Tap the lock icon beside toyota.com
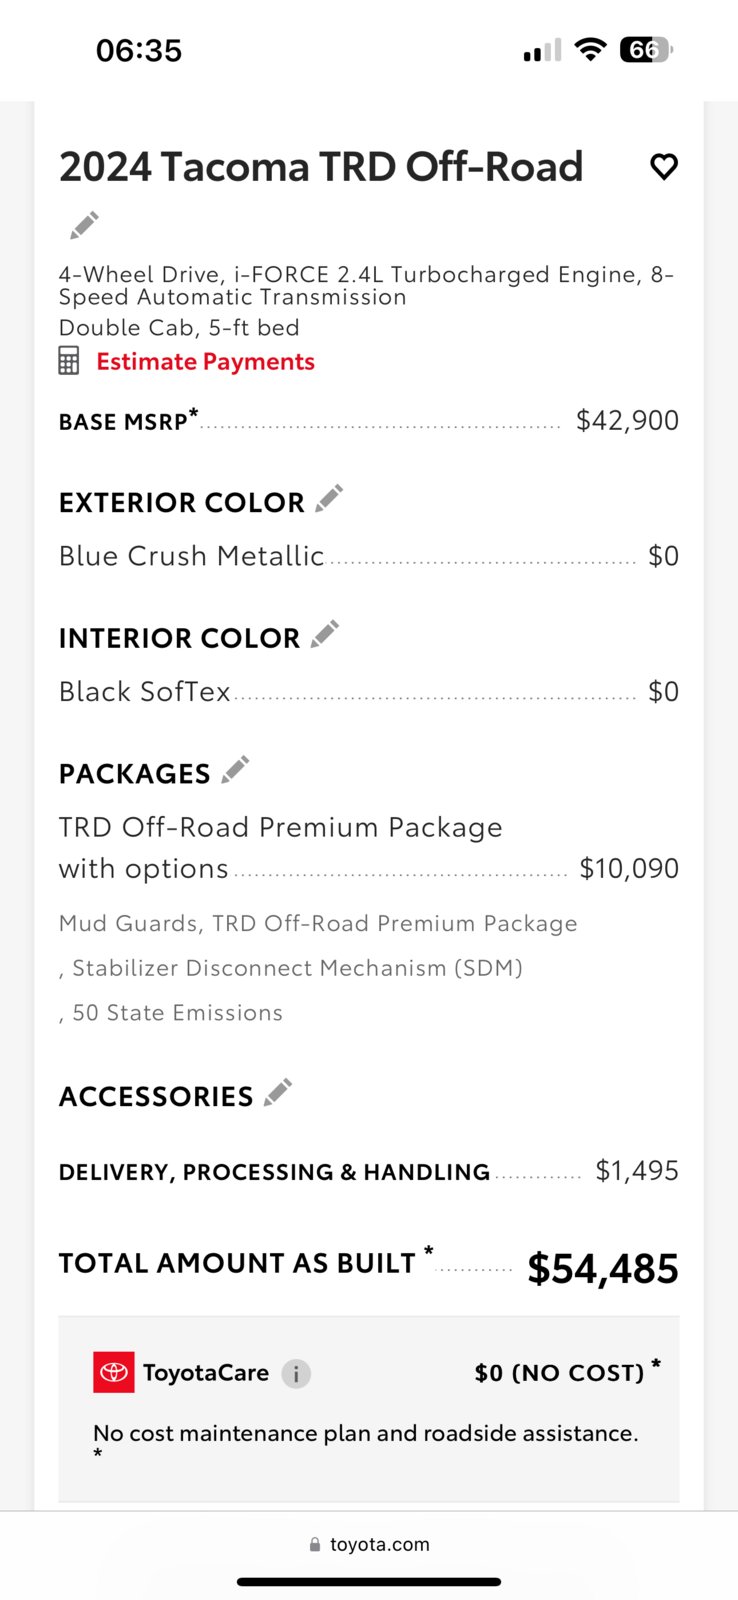 coord(315,1545)
